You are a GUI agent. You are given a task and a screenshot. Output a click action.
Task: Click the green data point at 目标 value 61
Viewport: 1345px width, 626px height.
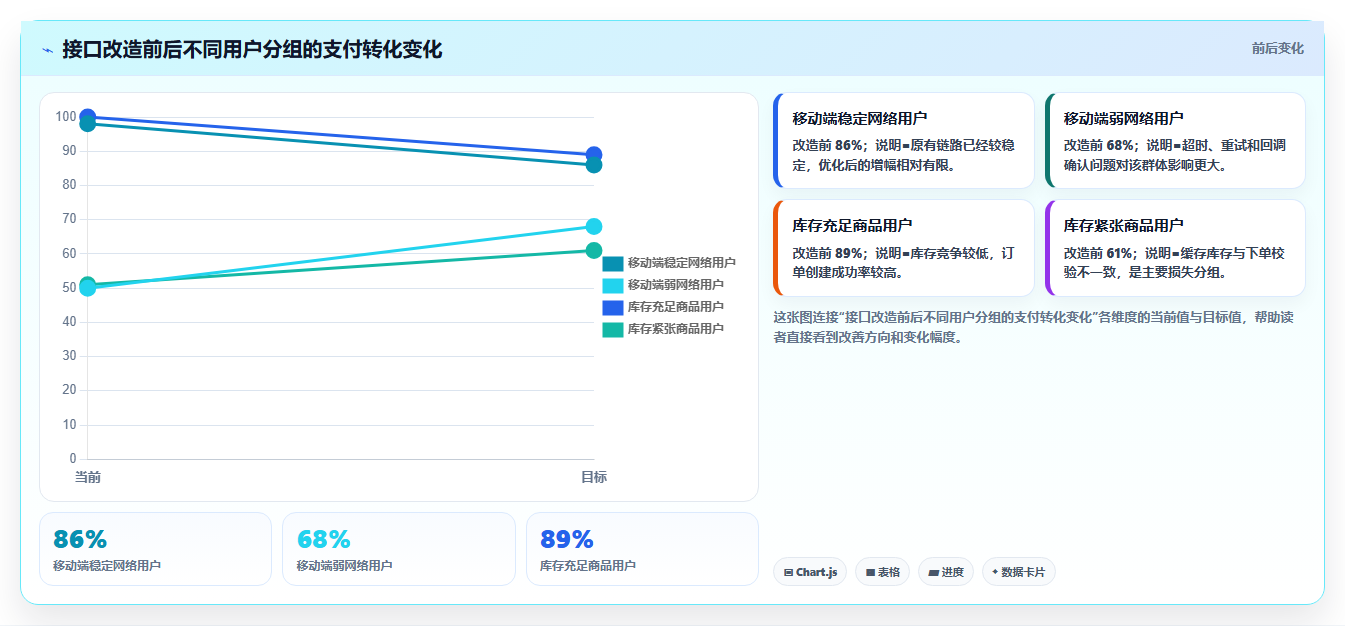[x=594, y=250]
